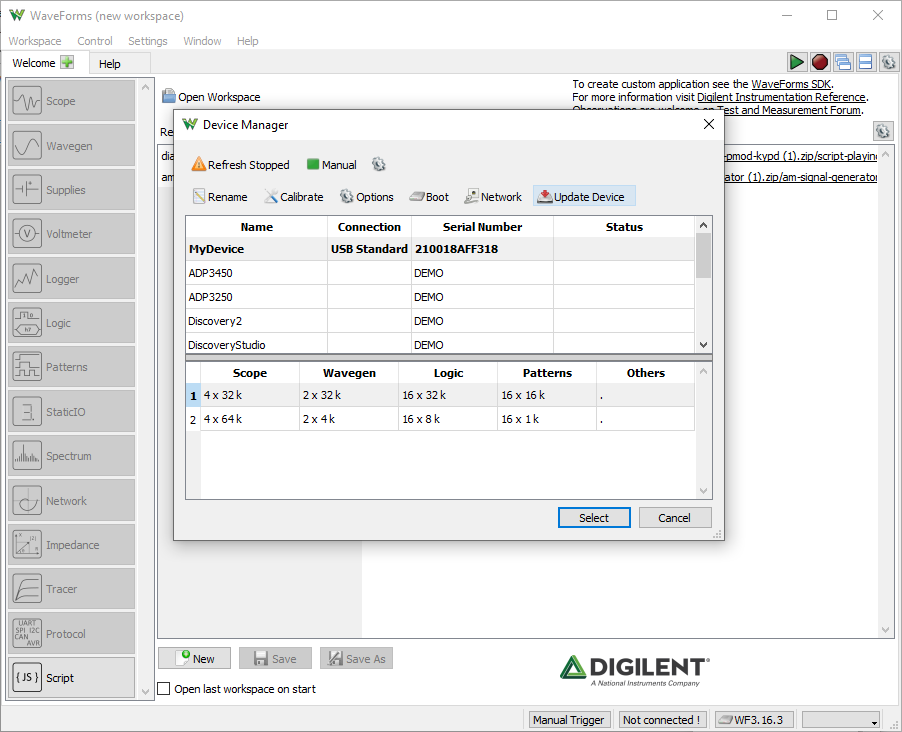Click the red Stop all button
This screenshot has height=732, width=902.
point(820,62)
